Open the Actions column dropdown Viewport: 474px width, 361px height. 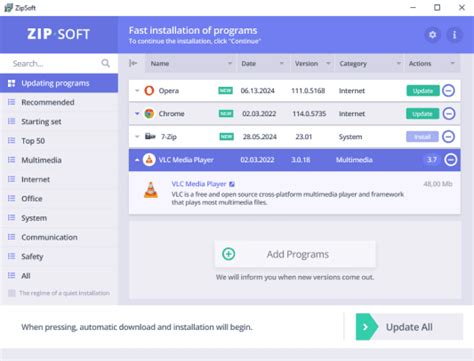(x=452, y=63)
